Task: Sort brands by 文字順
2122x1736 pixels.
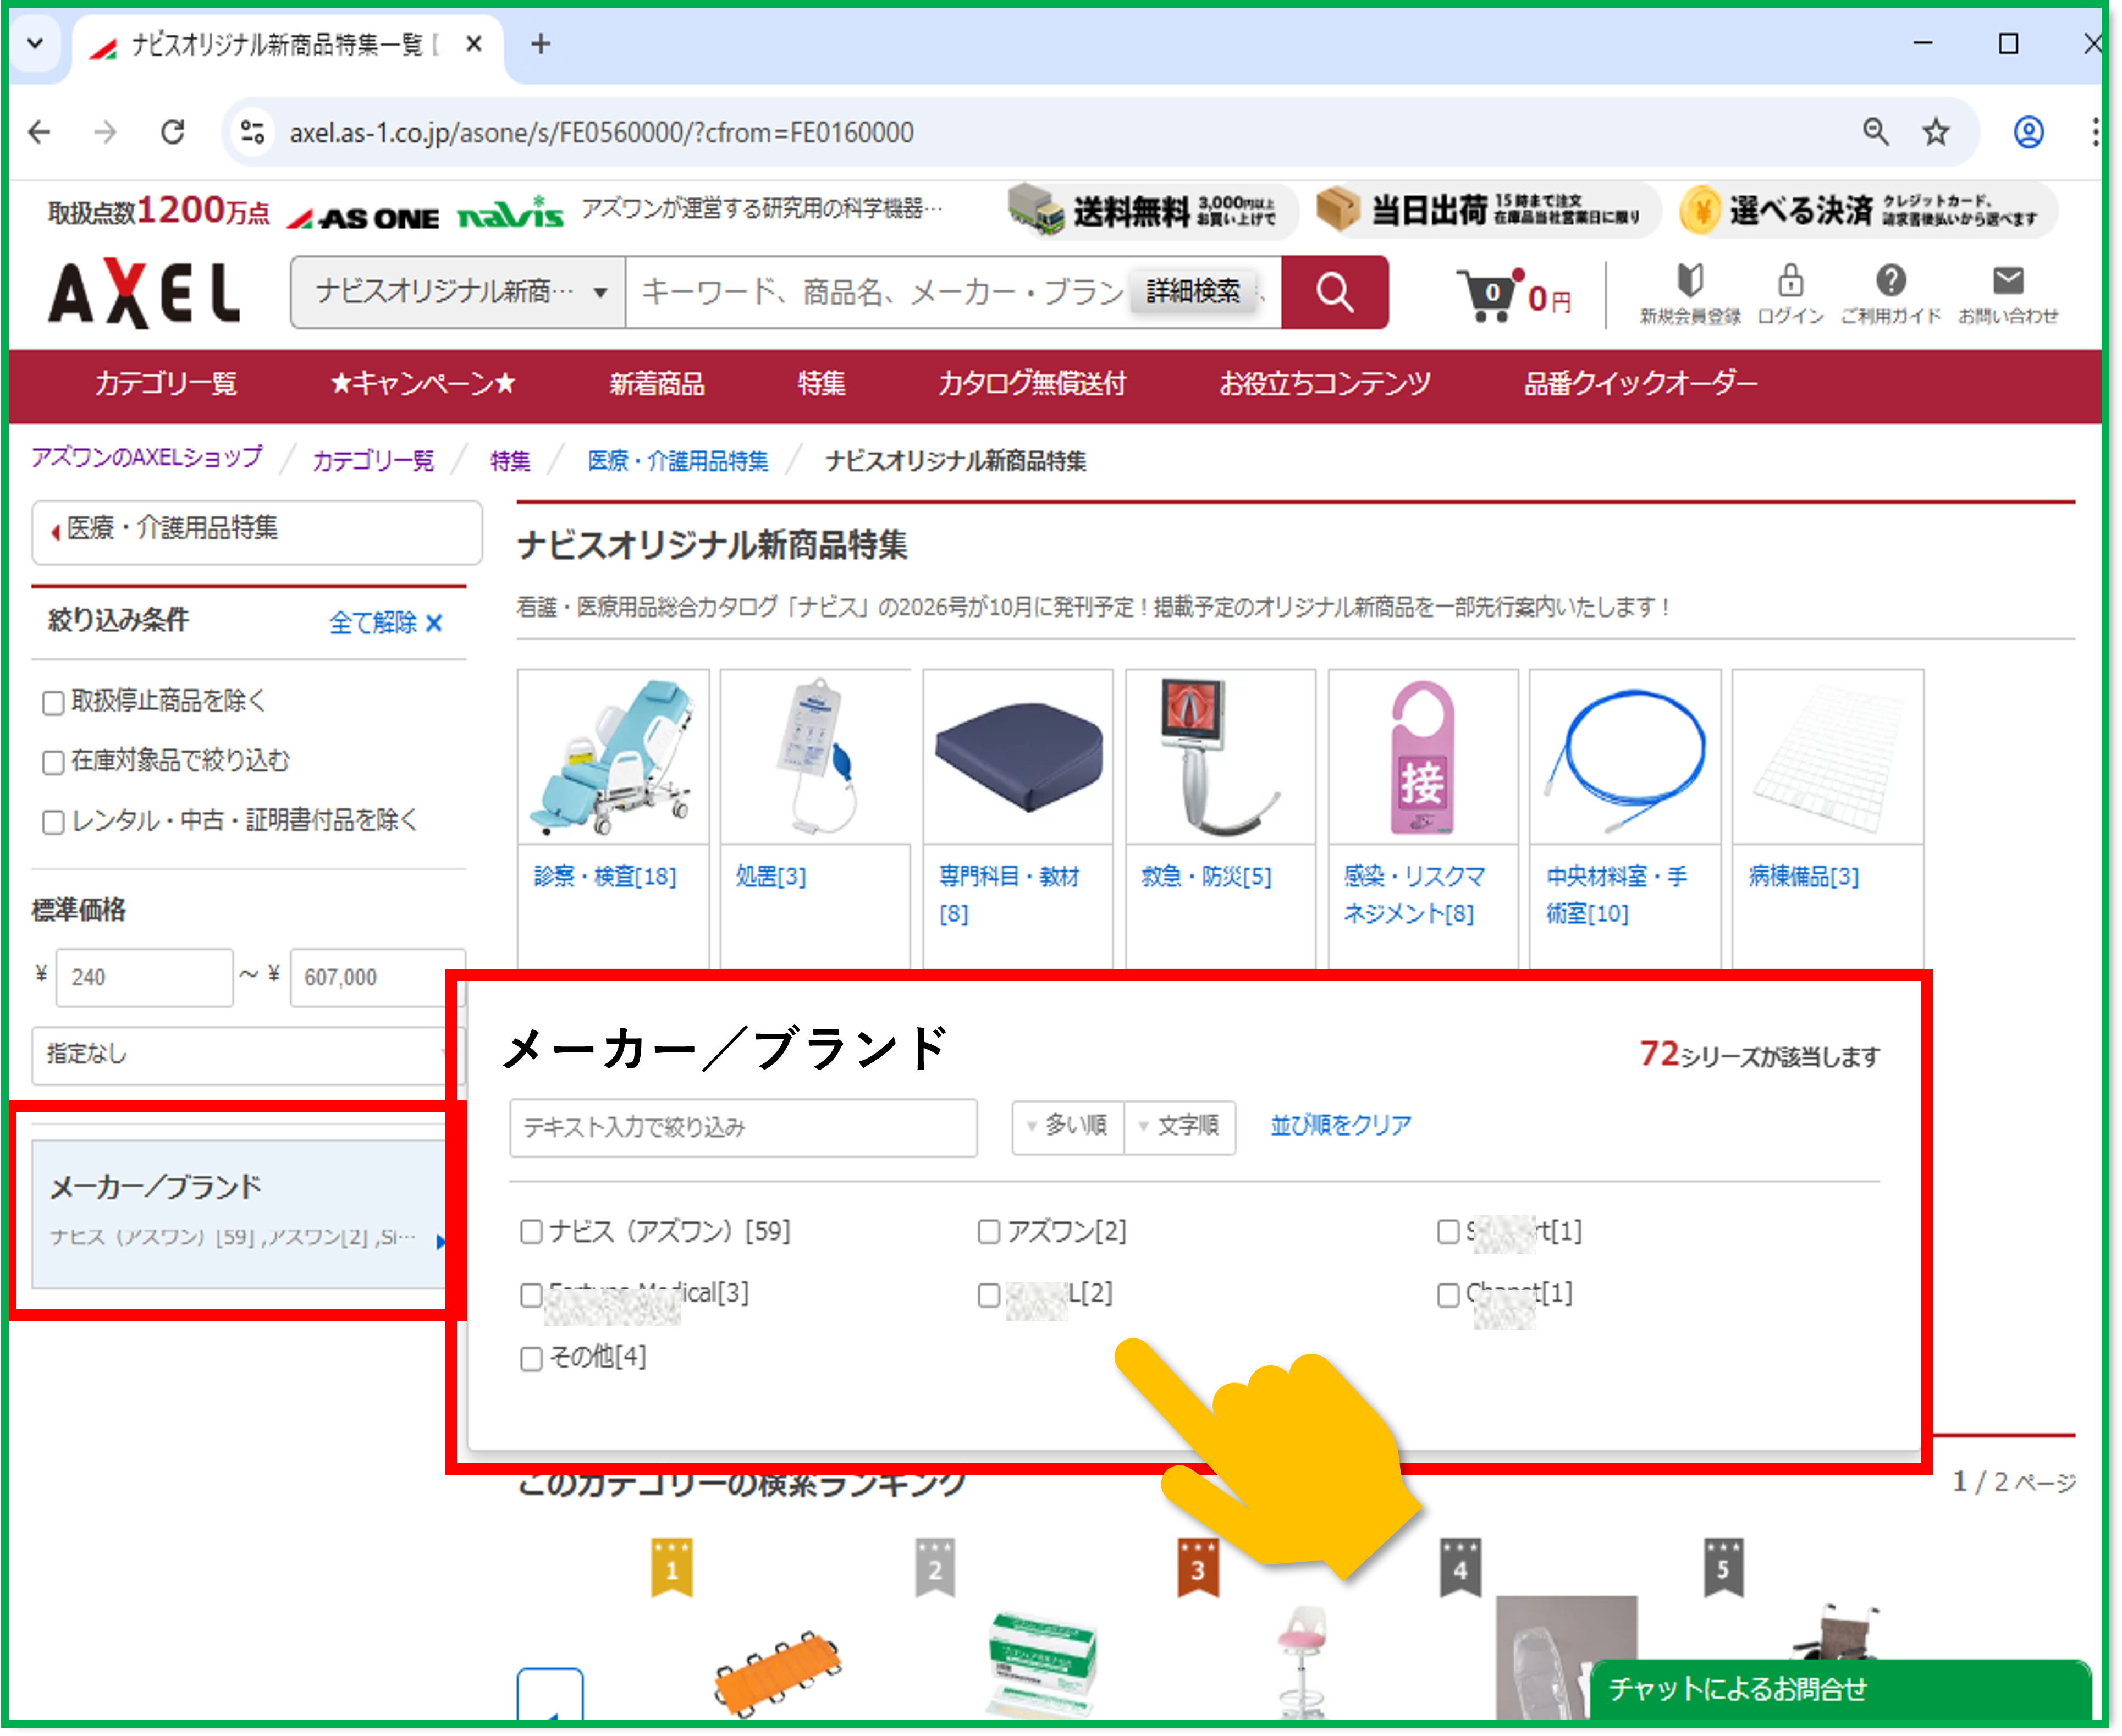Action: pyautogui.click(x=1180, y=1127)
